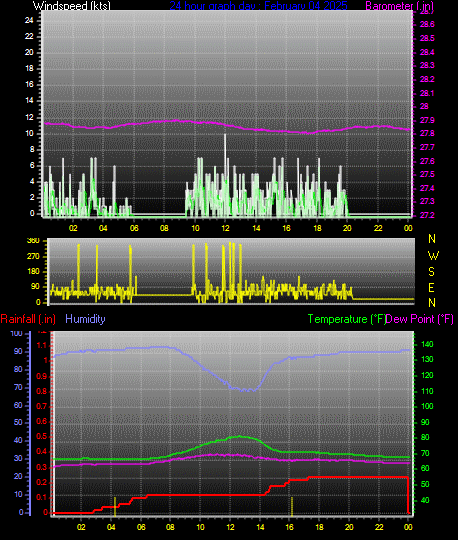Click '140' on the green temperature axis

pos(427,344)
